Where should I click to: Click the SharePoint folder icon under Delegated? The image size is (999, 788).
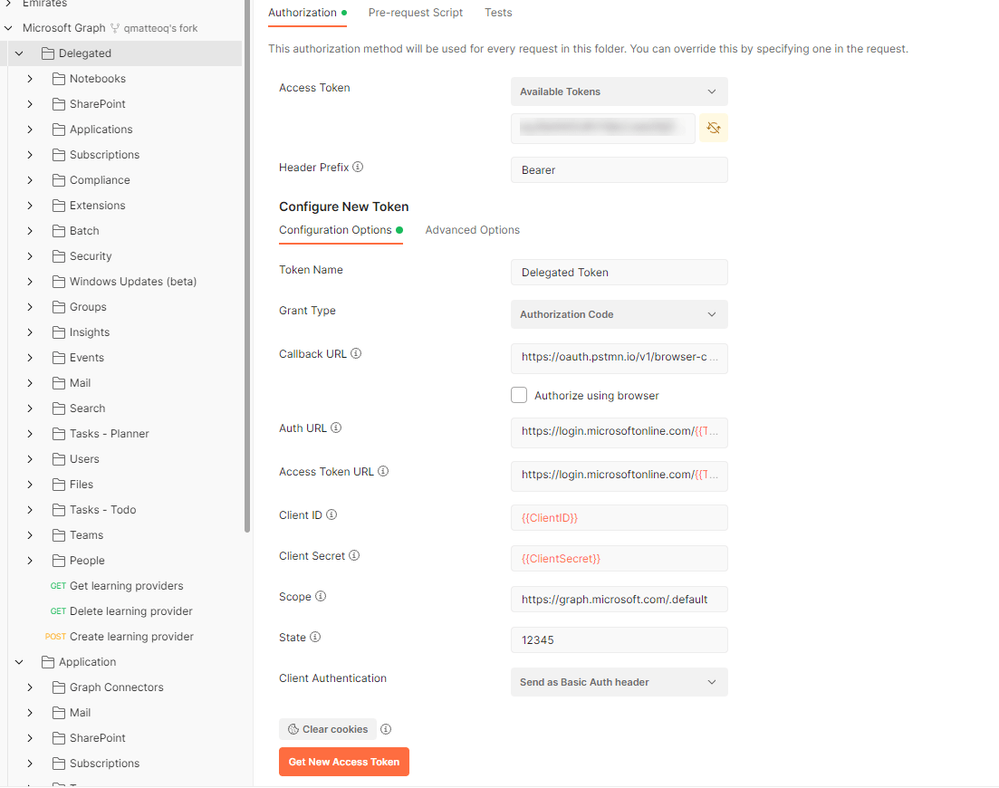point(59,104)
